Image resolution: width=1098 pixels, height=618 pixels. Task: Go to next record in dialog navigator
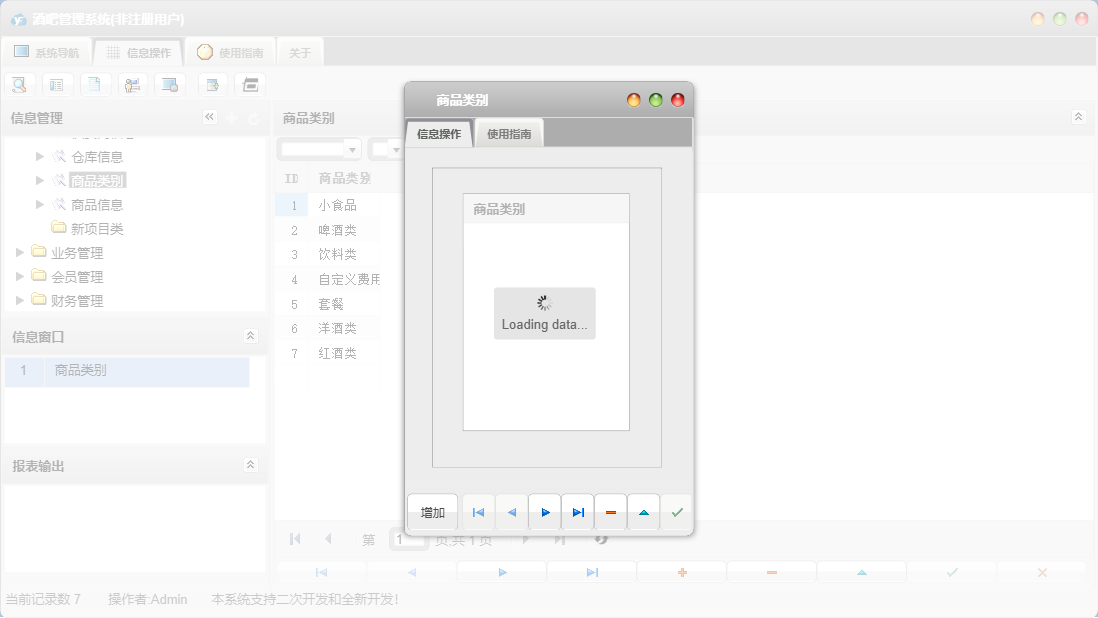tap(545, 512)
